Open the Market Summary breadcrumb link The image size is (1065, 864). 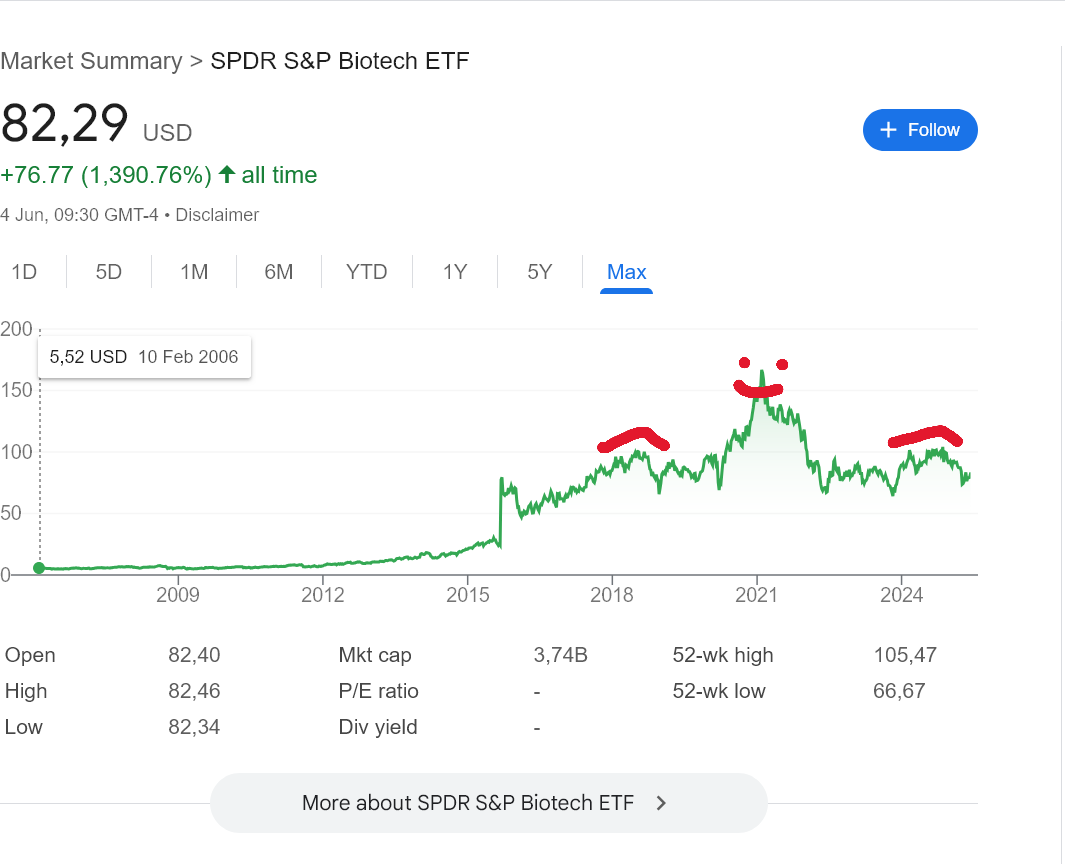[91, 61]
